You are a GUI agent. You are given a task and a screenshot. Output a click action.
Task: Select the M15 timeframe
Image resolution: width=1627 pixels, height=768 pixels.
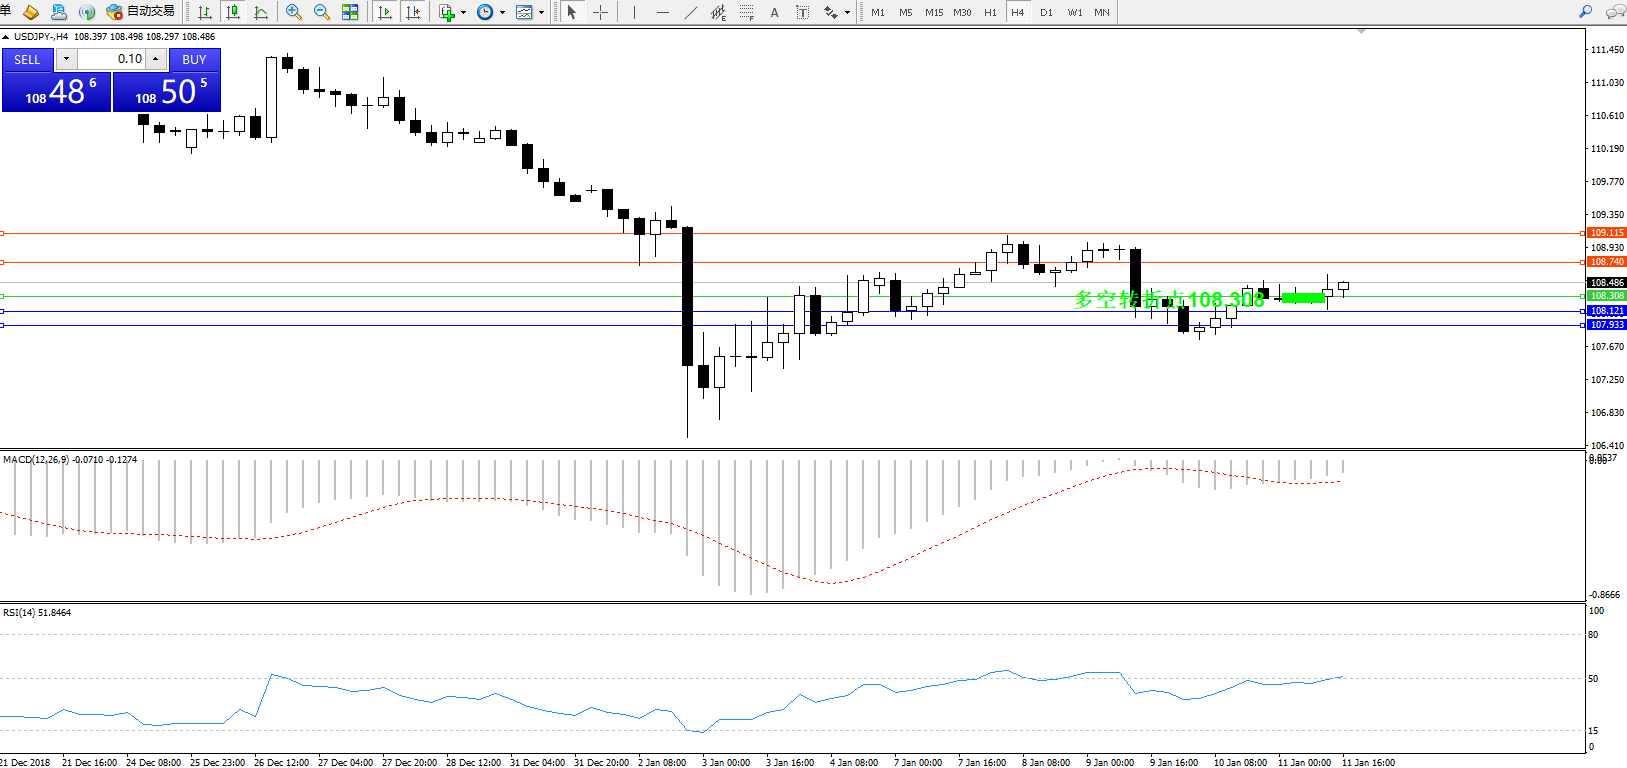(934, 12)
